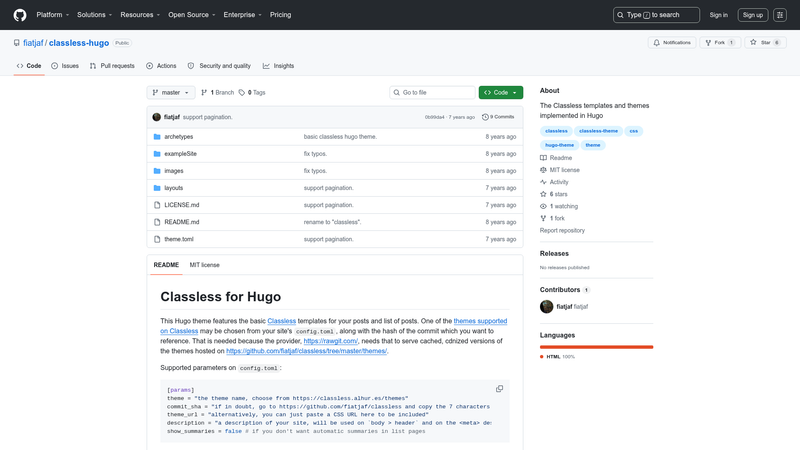Switch to the Code tab
This screenshot has width=800, height=450.
pos(29,66)
